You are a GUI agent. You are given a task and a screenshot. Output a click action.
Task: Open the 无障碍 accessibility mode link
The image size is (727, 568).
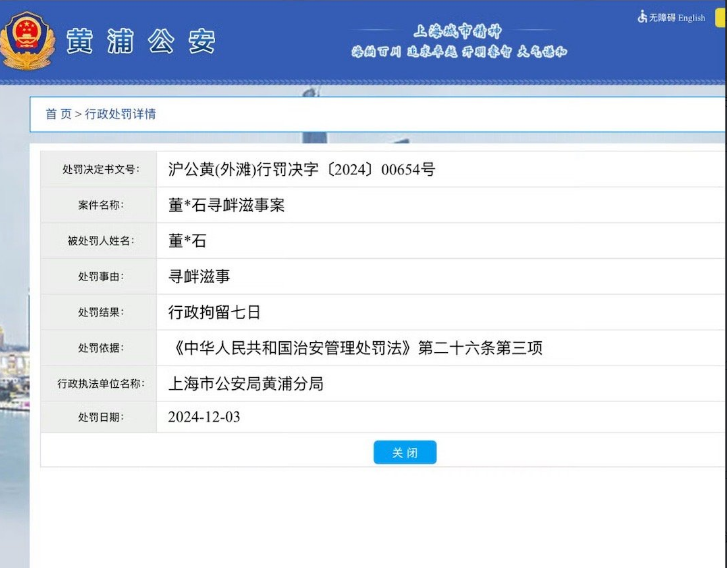tap(662, 18)
